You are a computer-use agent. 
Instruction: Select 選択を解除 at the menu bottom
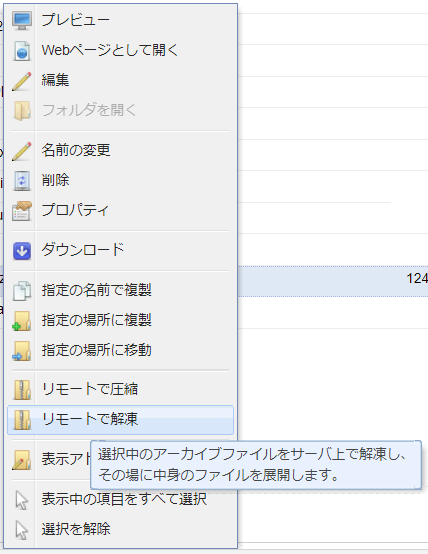(x=121, y=530)
